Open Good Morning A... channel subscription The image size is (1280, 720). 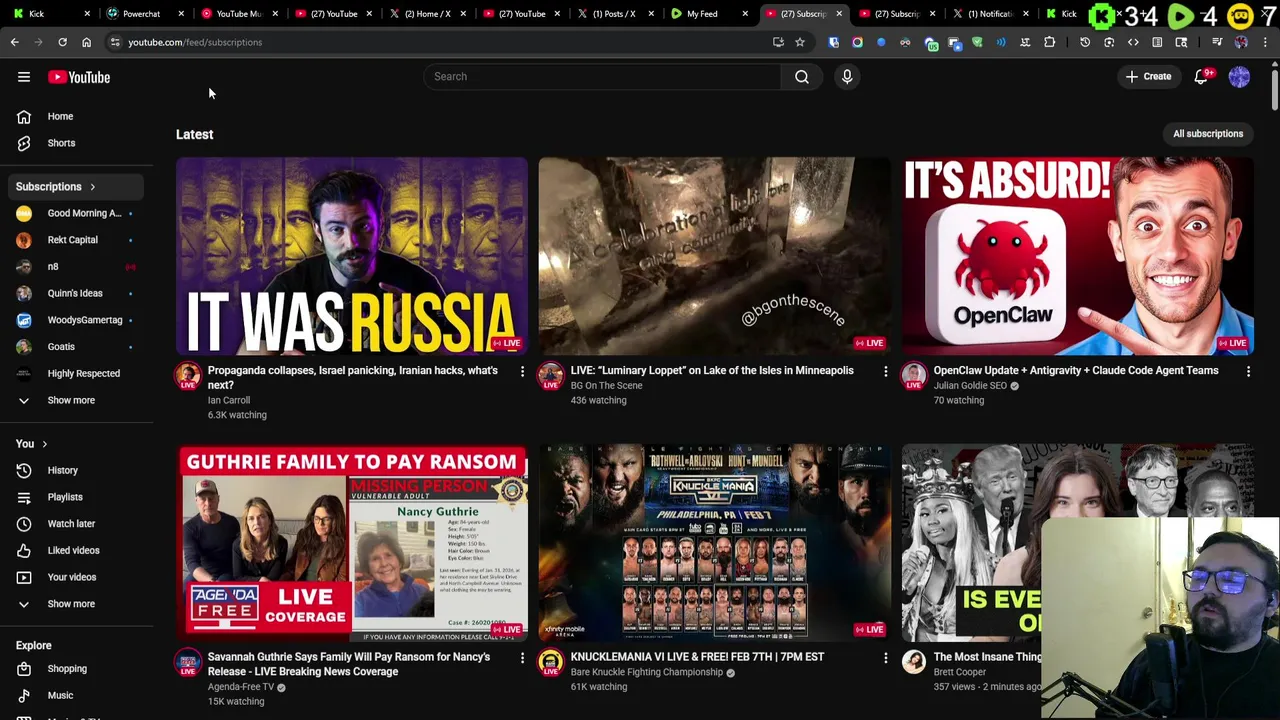tap(76, 213)
